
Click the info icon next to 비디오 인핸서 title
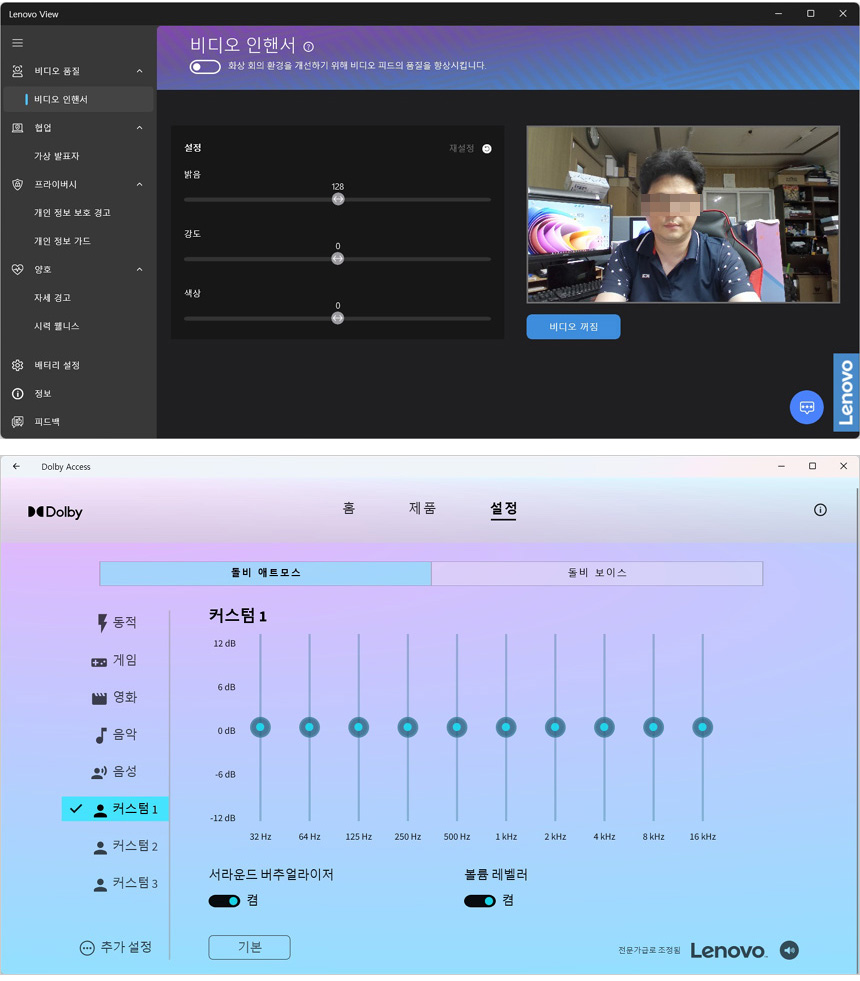pos(309,47)
